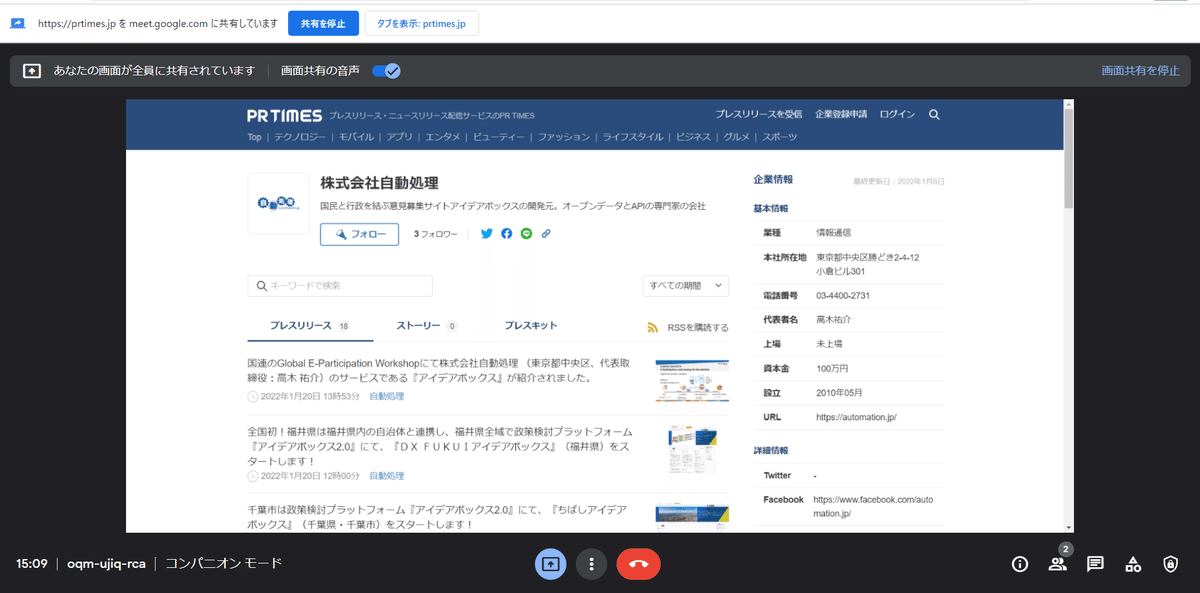
Task: Share on Twitter bird icon
Action: [487, 234]
